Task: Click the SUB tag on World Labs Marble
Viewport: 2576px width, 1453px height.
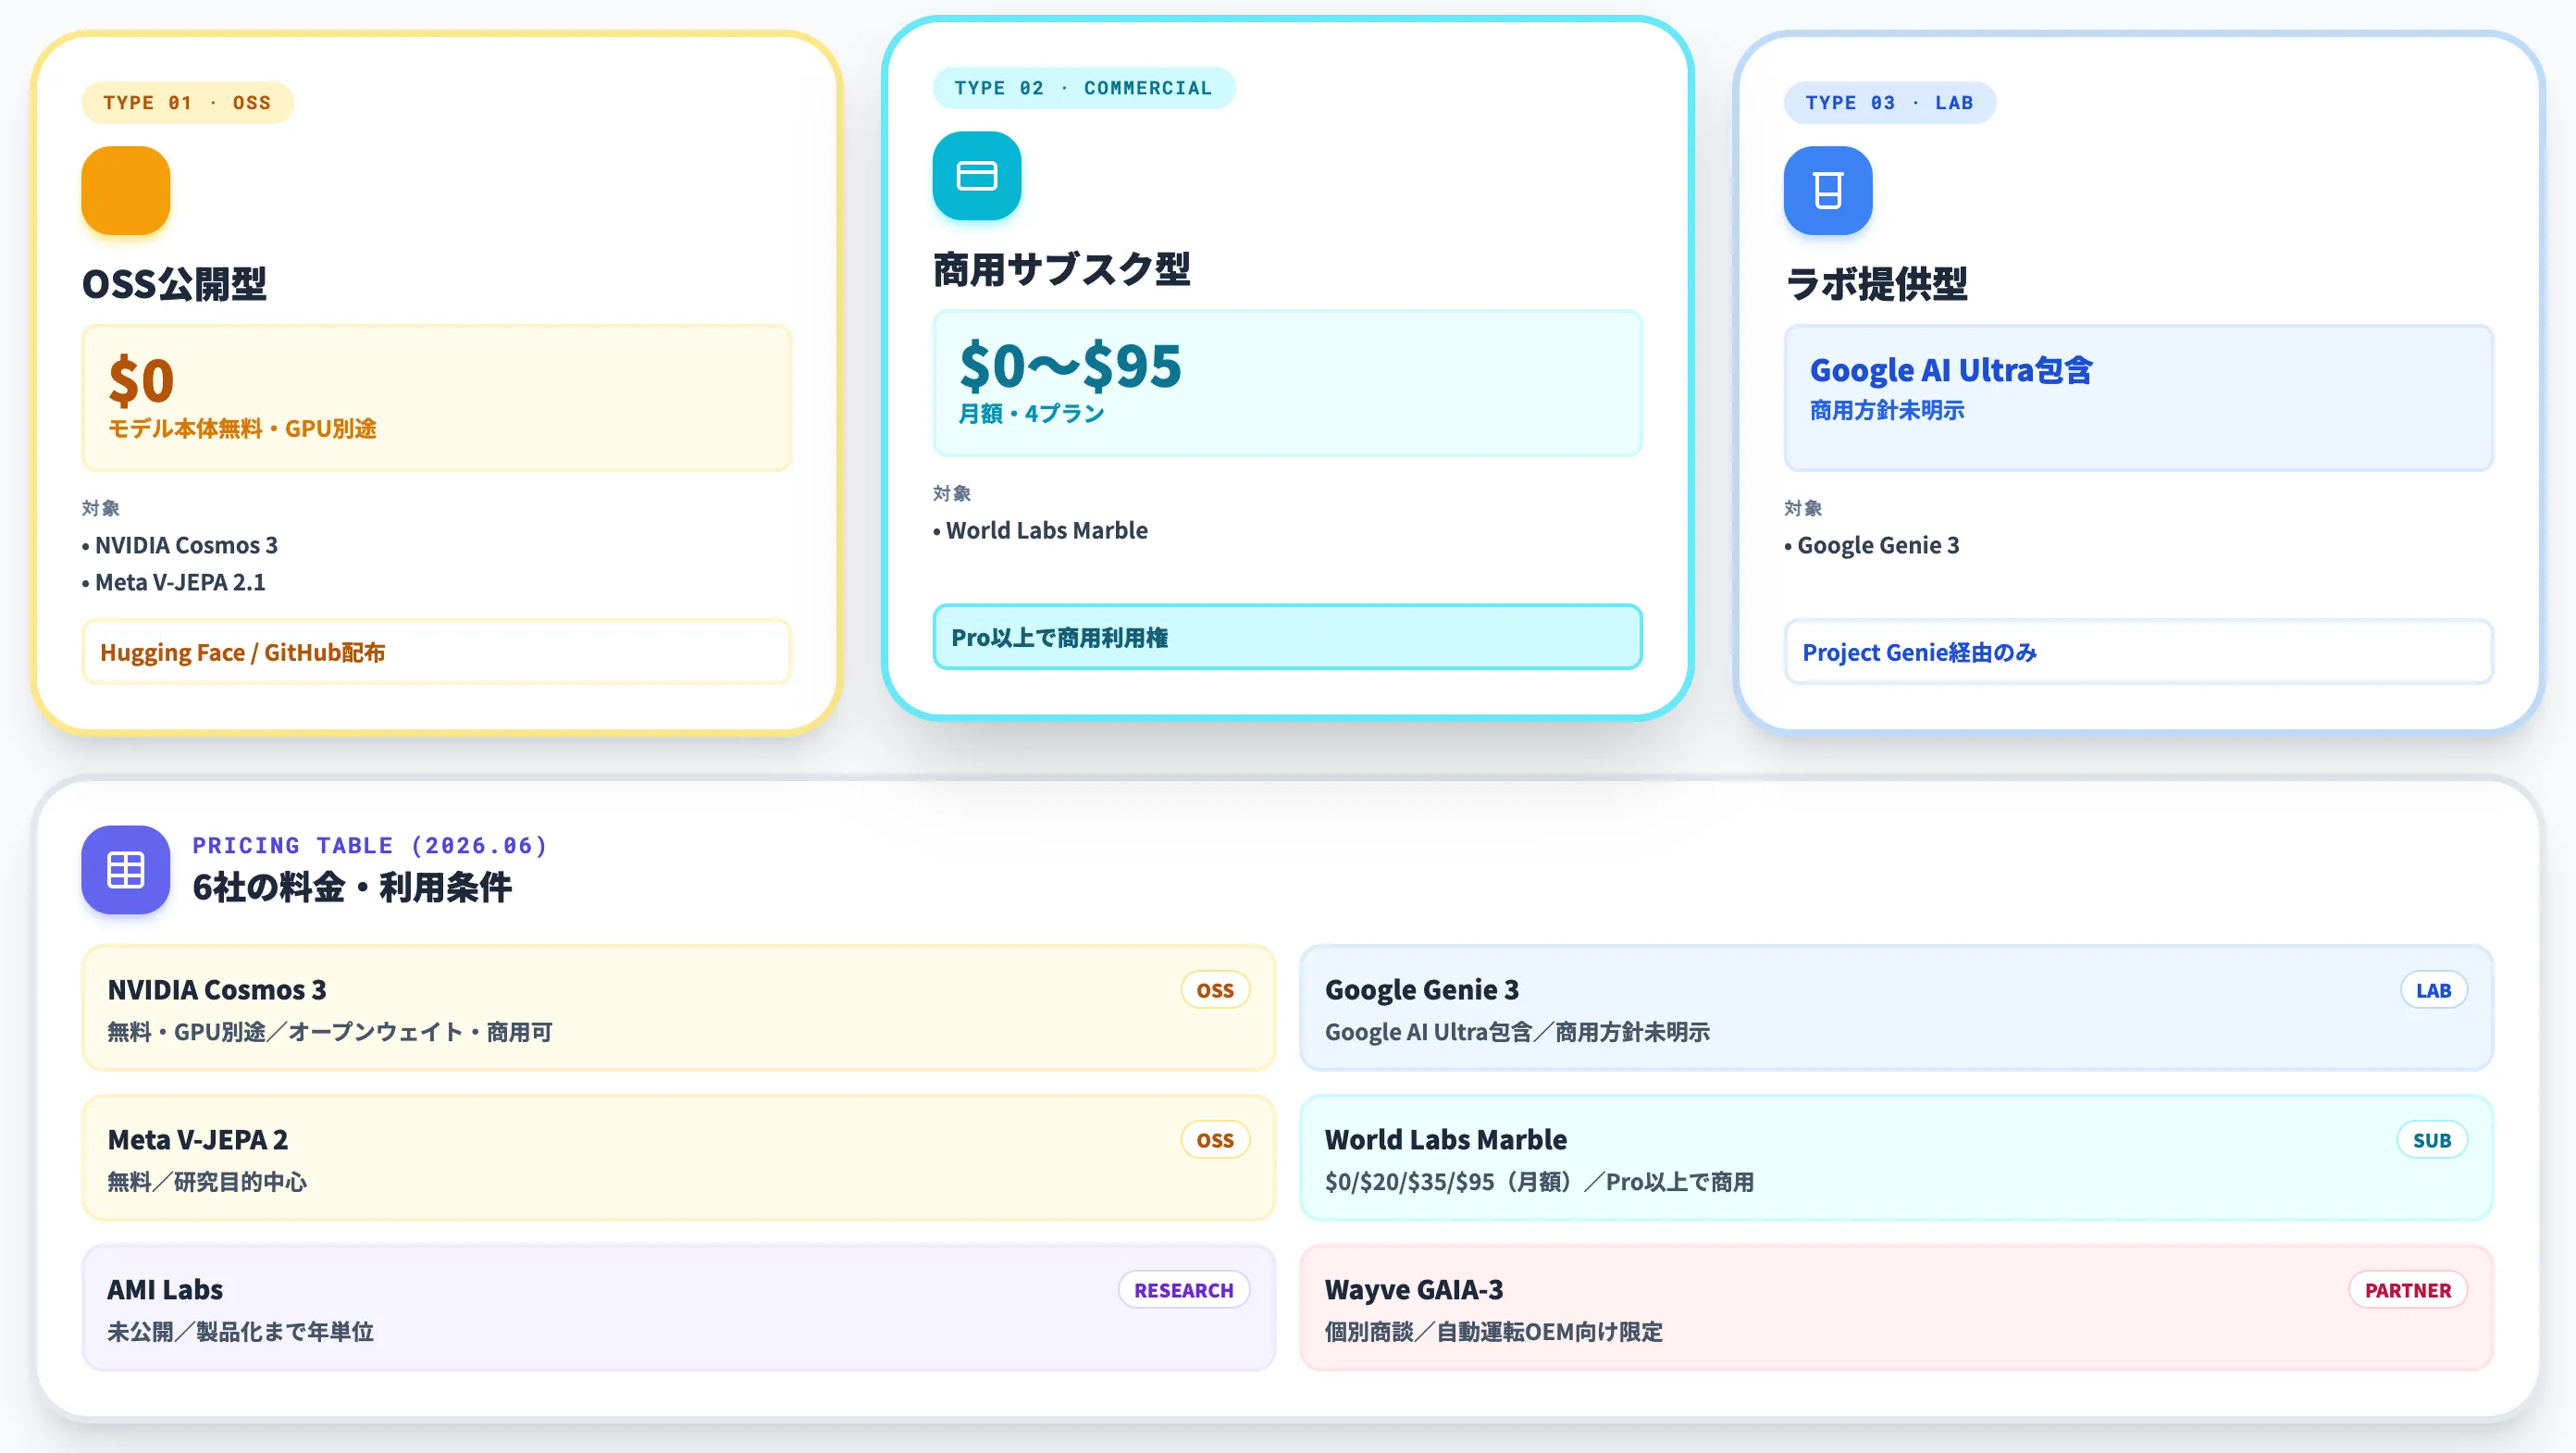Action: 2432,1140
